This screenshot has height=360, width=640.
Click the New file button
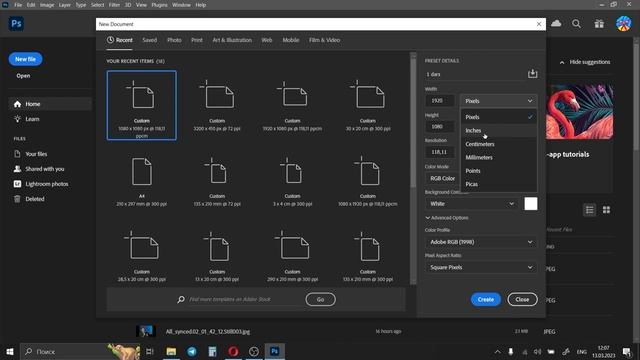click(25, 59)
